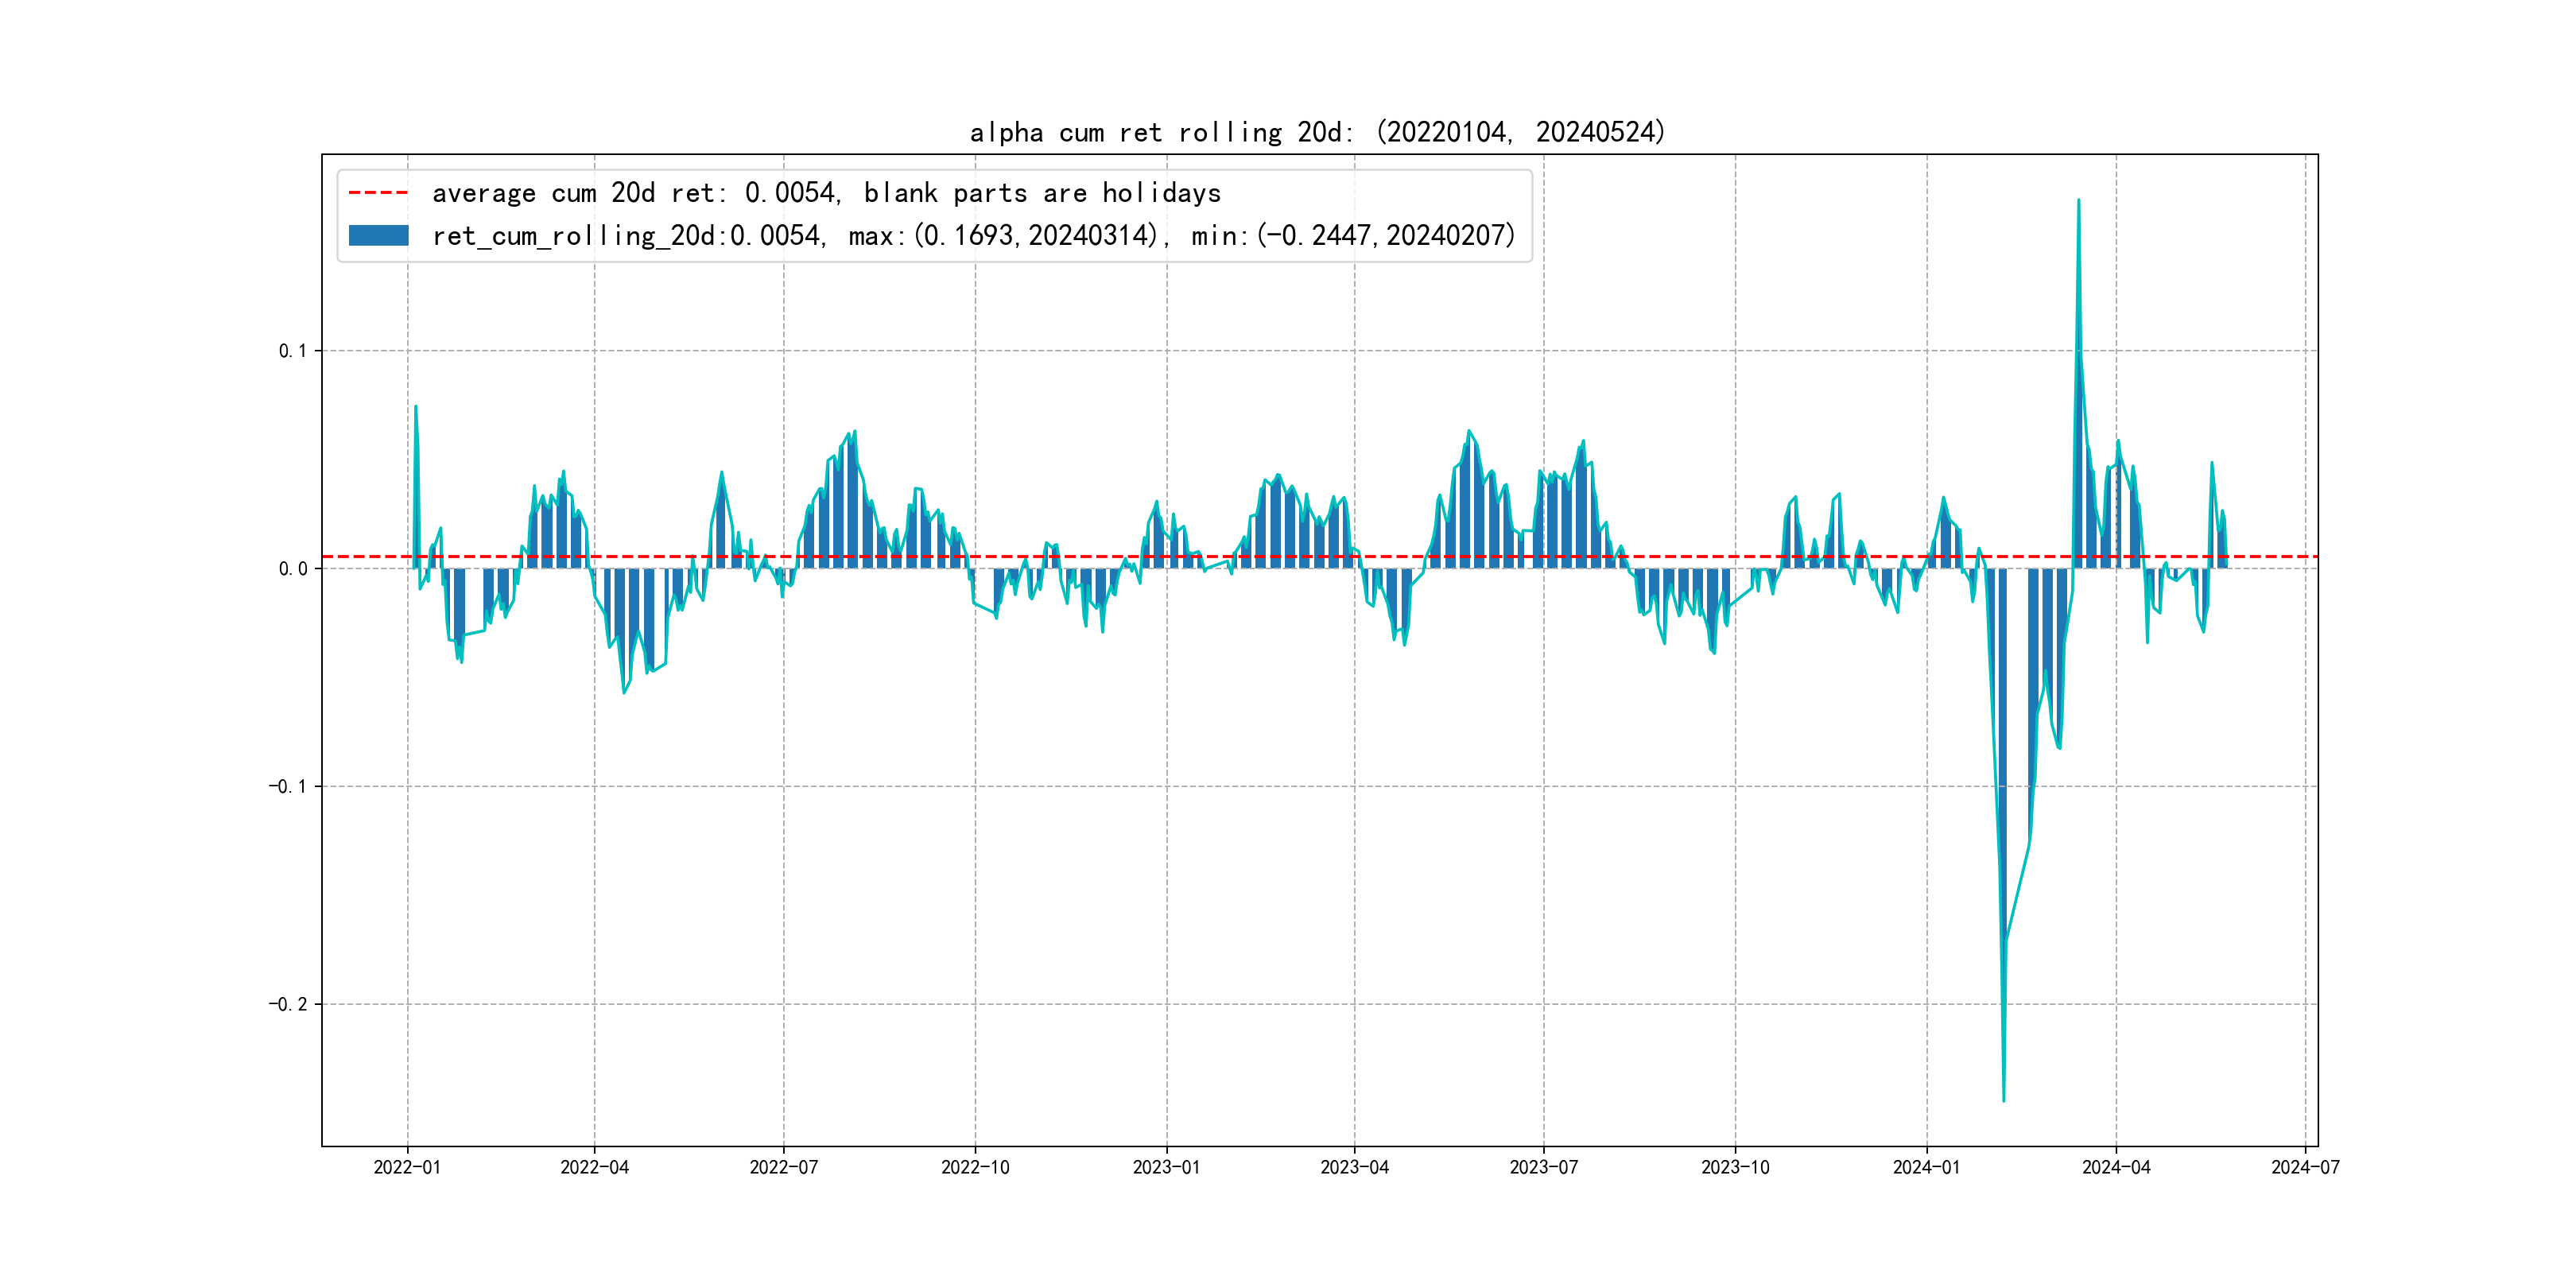
Task: Click the 2024-07 x-axis tick label
Action: 2305,1167
